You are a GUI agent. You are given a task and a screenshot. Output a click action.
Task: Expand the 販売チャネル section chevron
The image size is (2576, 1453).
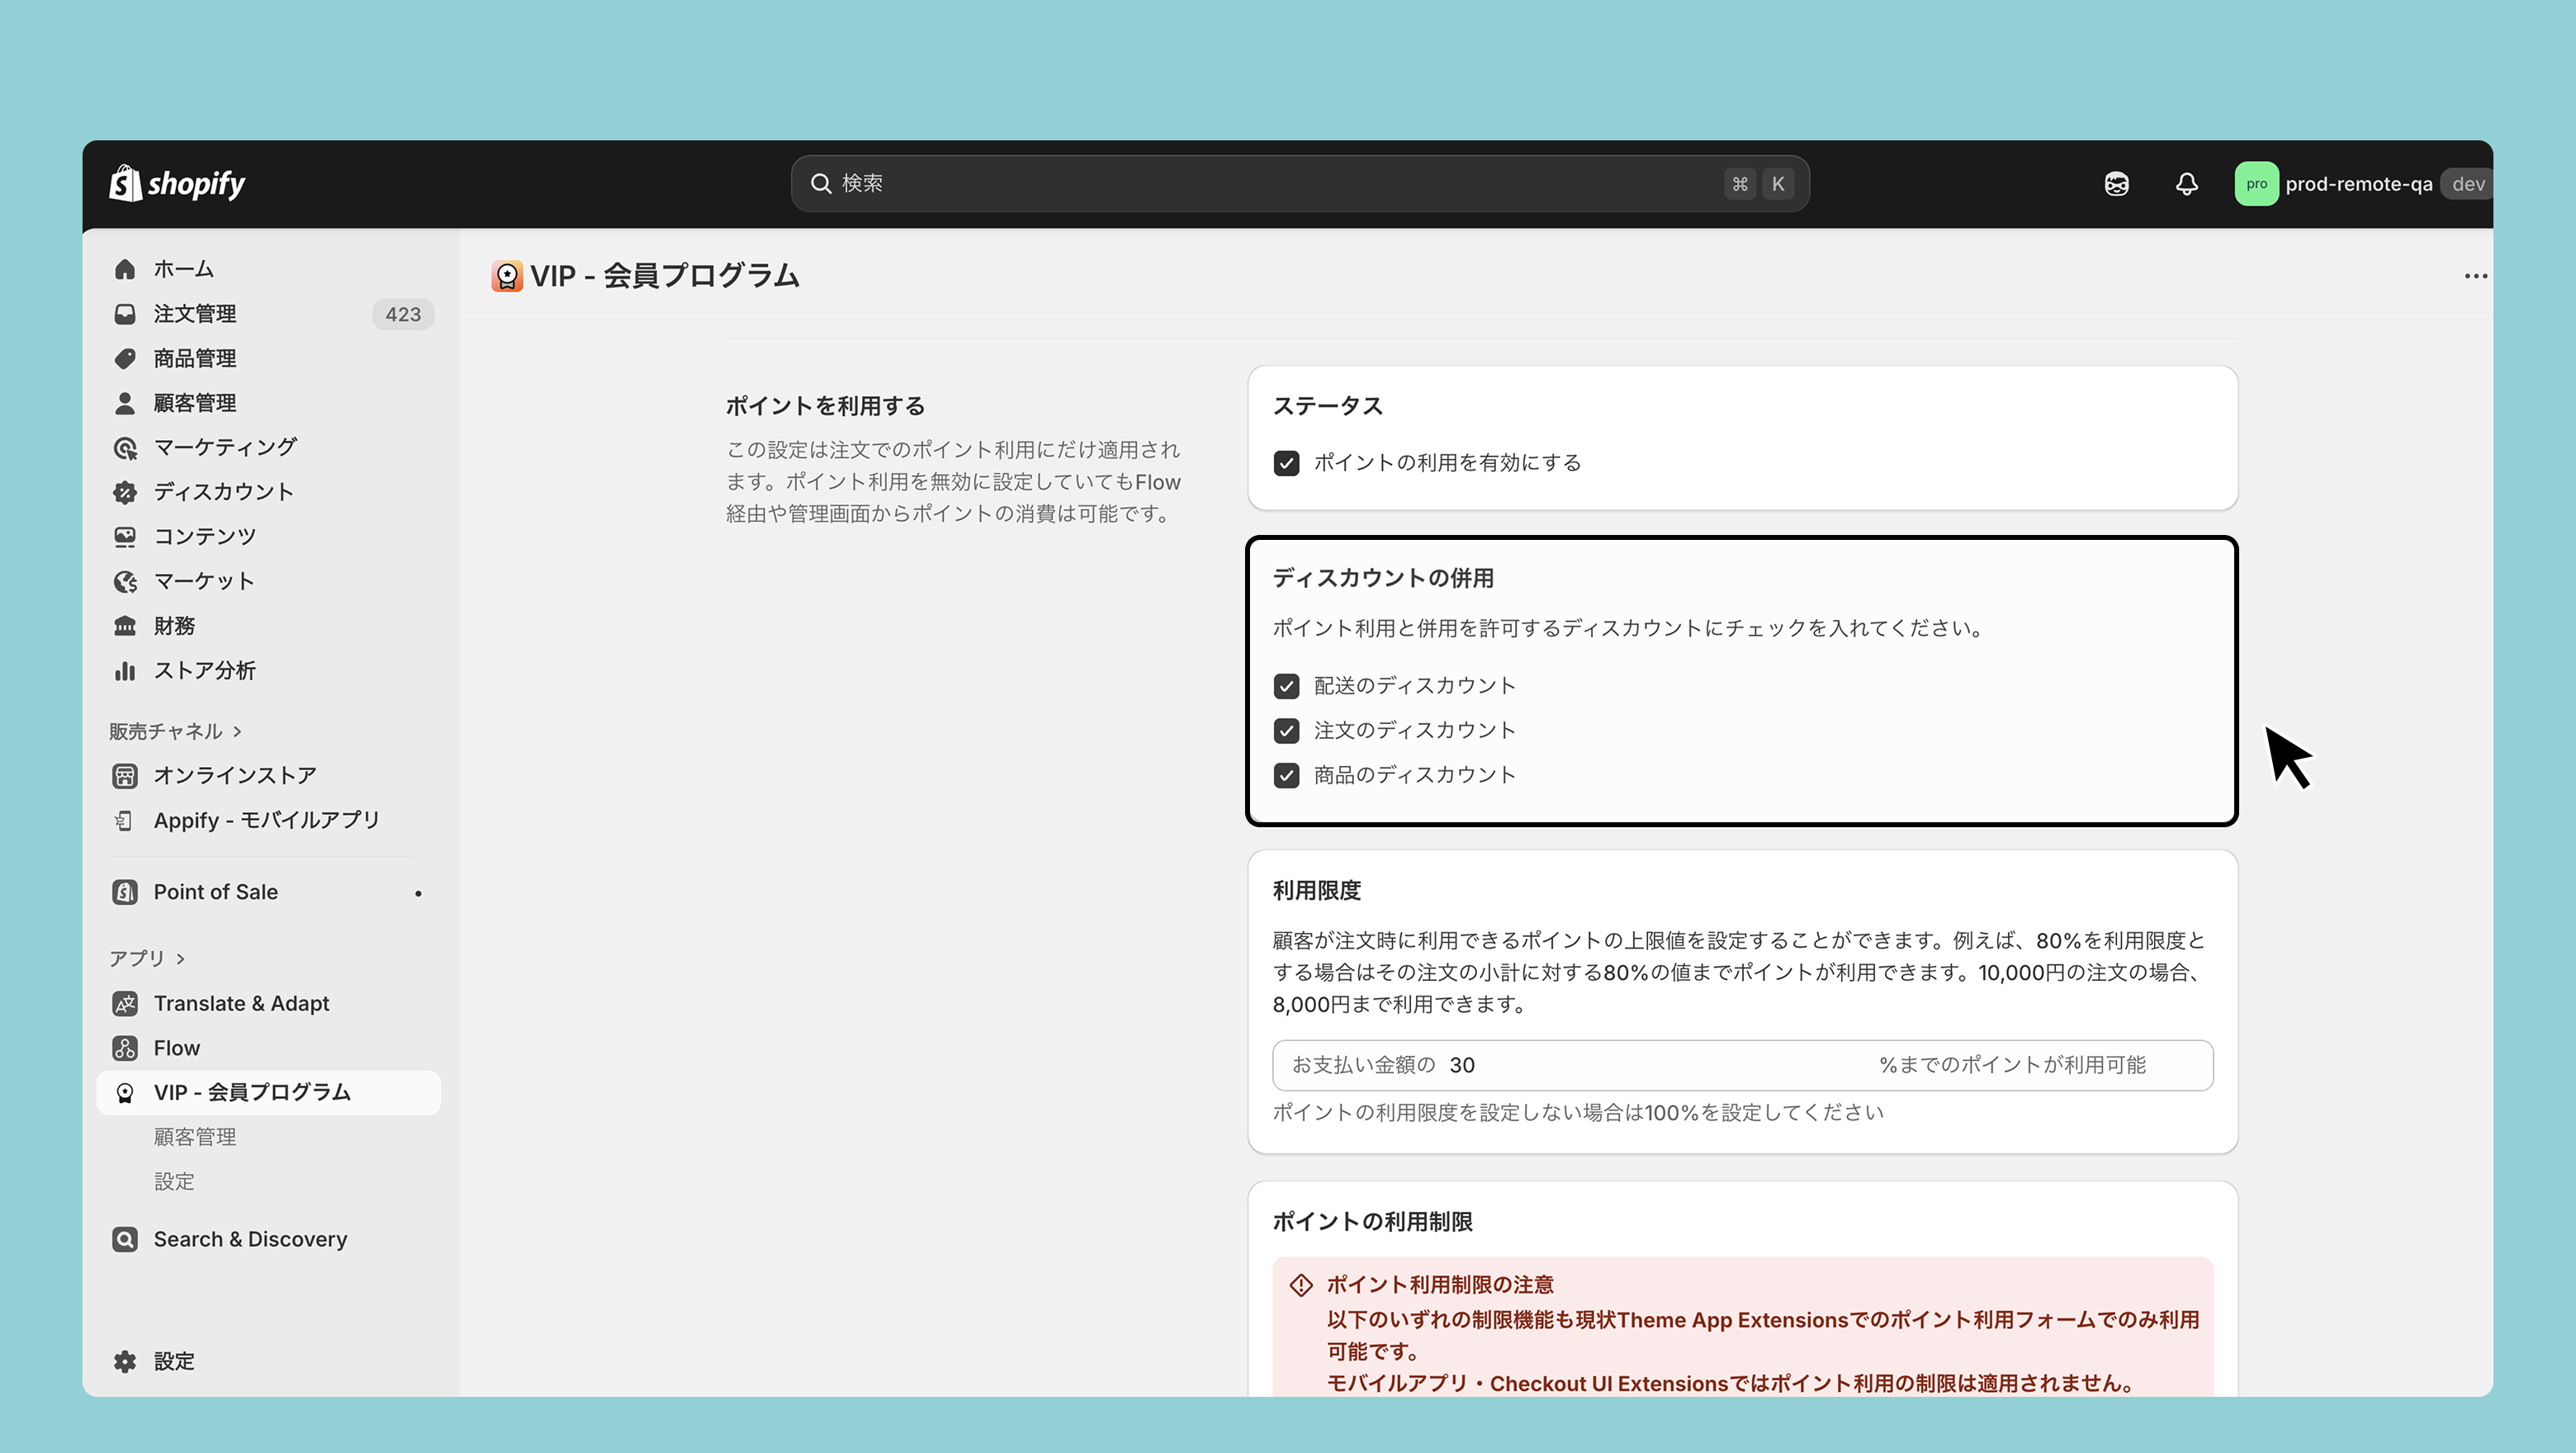[x=237, y=732]
